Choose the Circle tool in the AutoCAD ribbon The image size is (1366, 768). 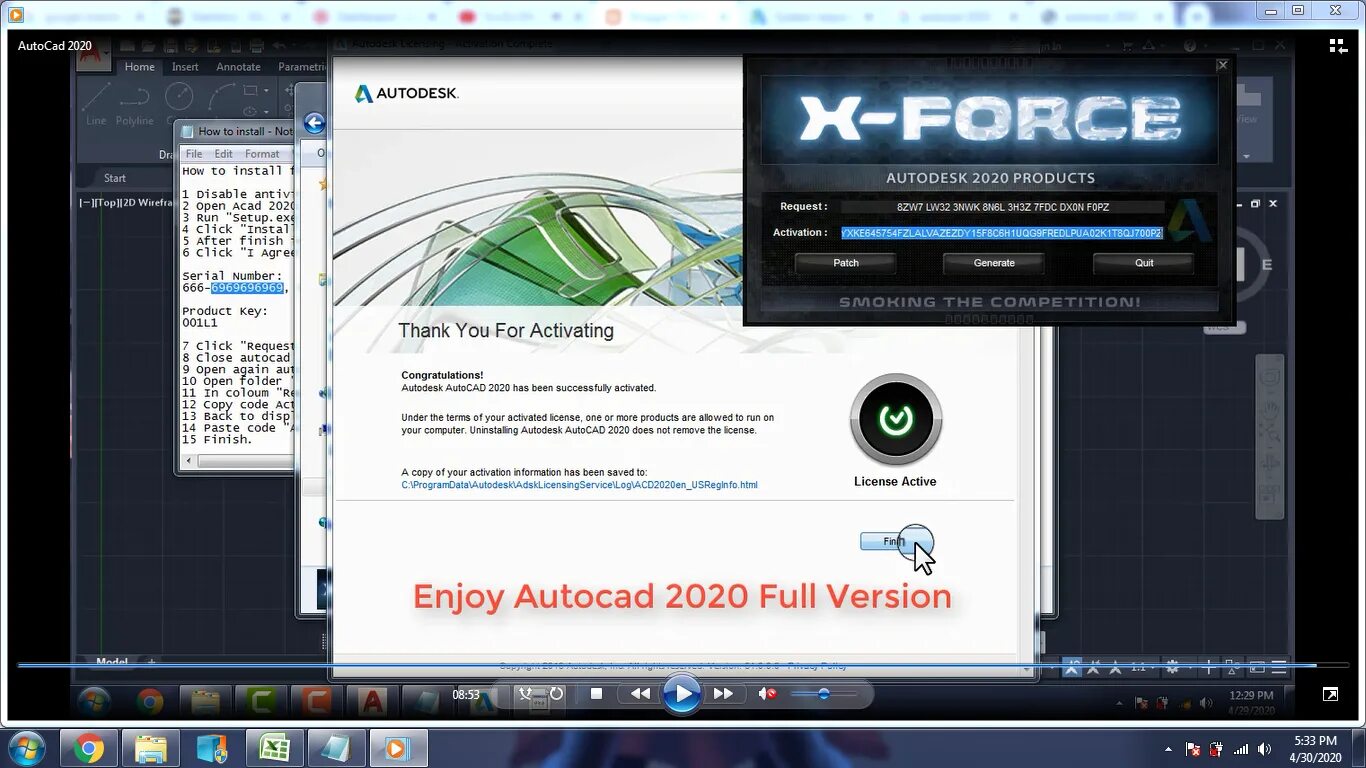[179, 96]
